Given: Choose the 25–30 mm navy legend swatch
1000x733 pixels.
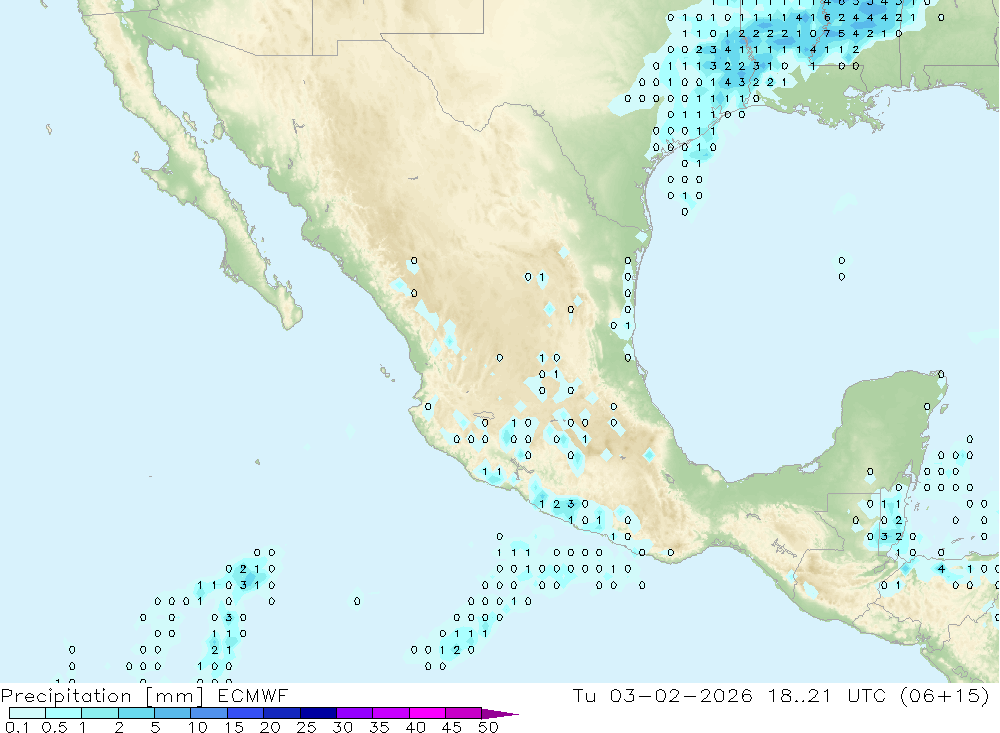Looking at the screenshot, I should click(318, 713).
